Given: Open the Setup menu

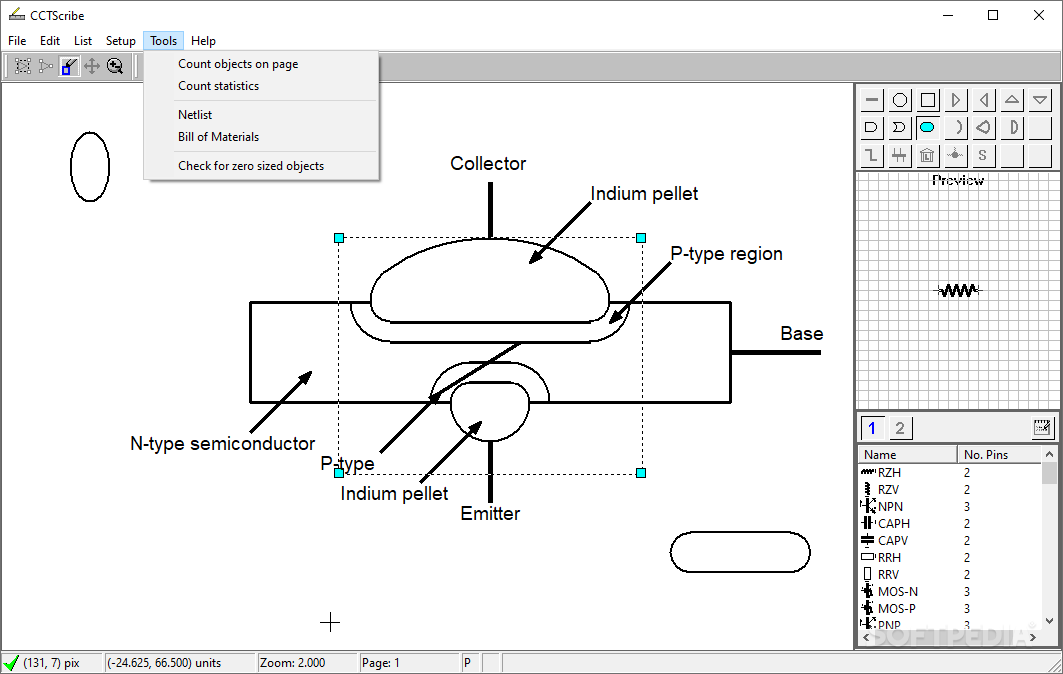Looking at the screenshot, I should click(121, 41).
